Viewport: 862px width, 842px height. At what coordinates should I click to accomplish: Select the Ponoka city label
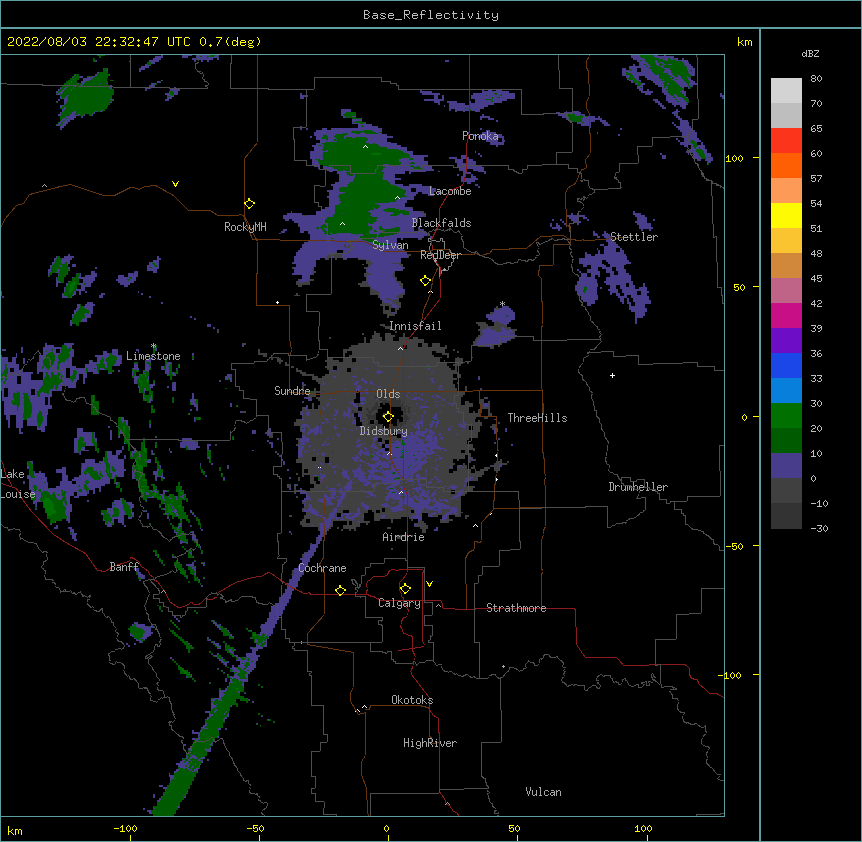tap(480, 136)
